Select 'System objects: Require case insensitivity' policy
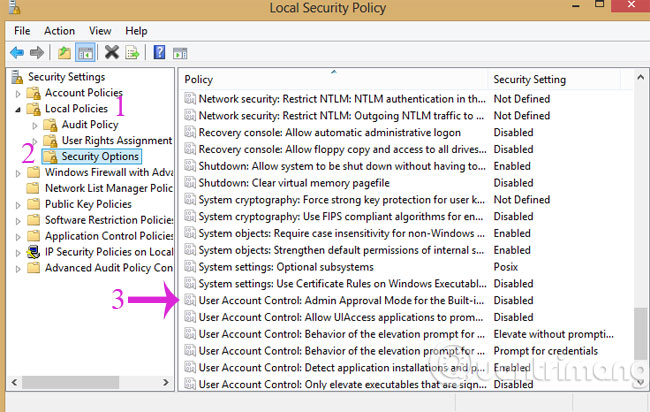 click(342, 233)
